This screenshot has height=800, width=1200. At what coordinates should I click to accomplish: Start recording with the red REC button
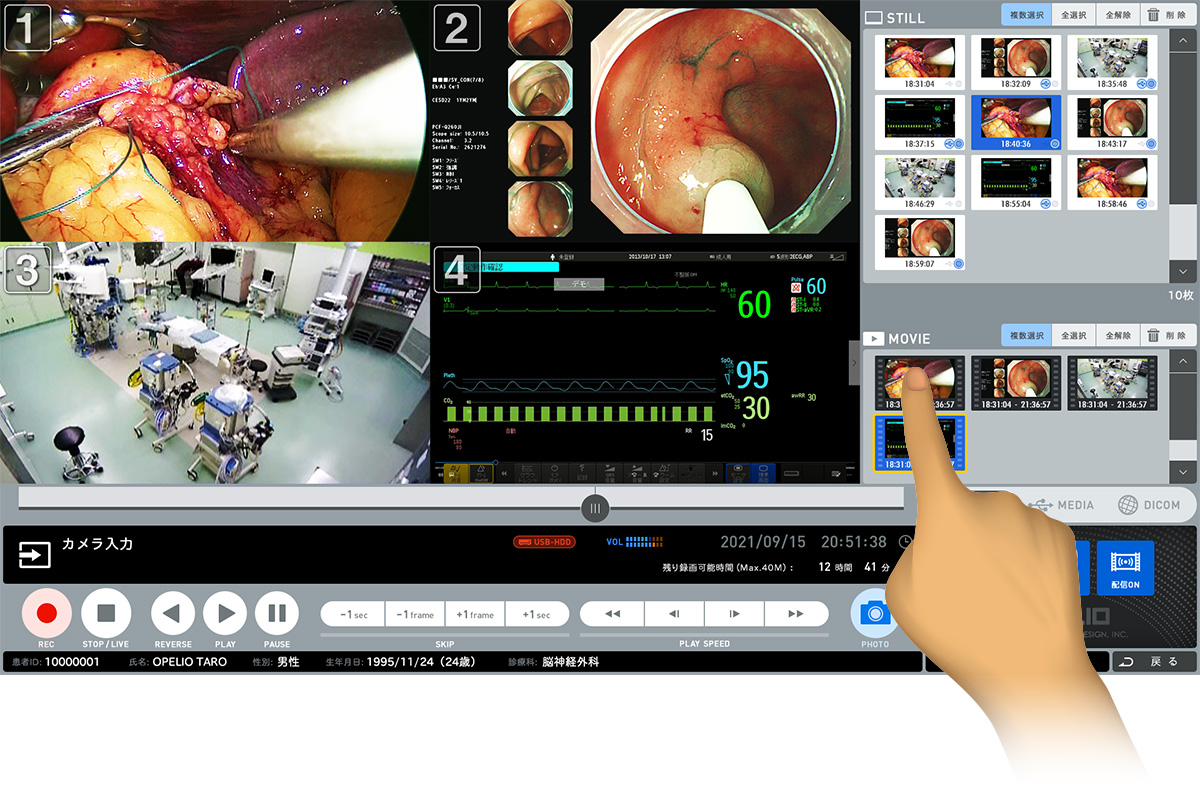[46, 613]
